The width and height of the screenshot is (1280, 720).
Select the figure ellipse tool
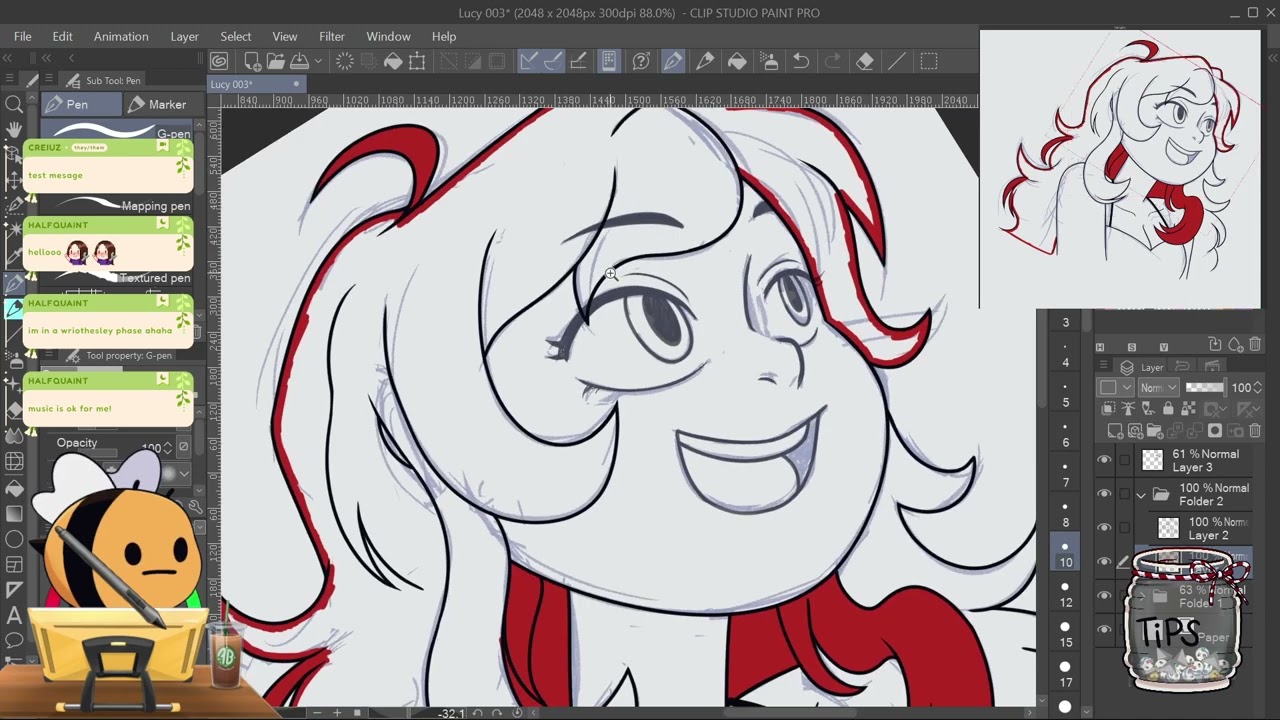(x=14, y=539)
